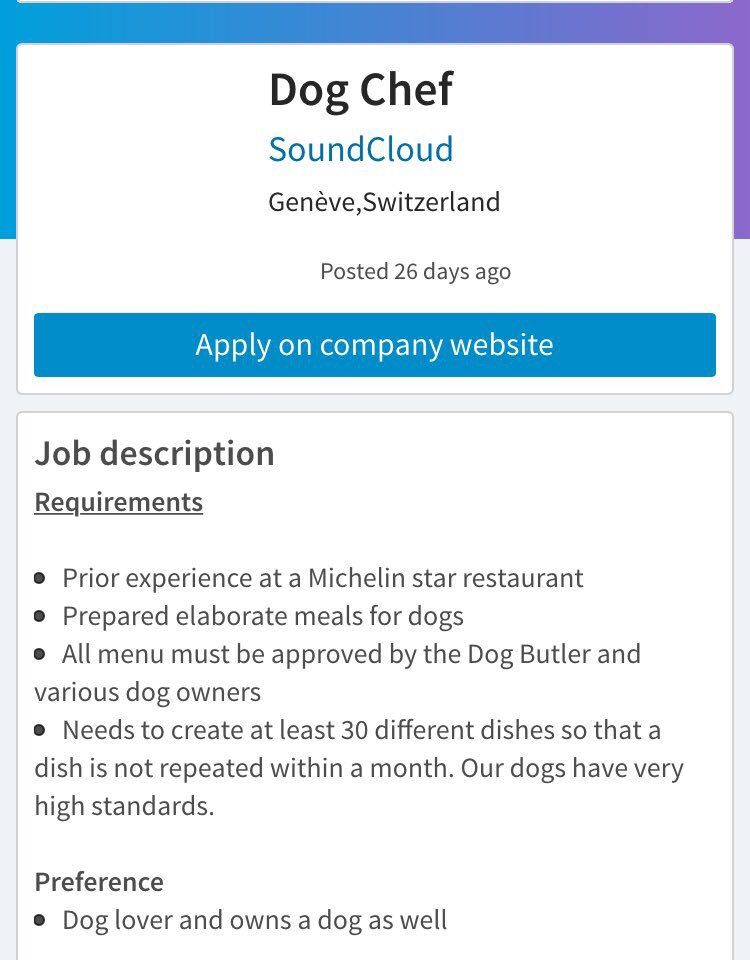Click the high standards sentence ending

(124, 806)
